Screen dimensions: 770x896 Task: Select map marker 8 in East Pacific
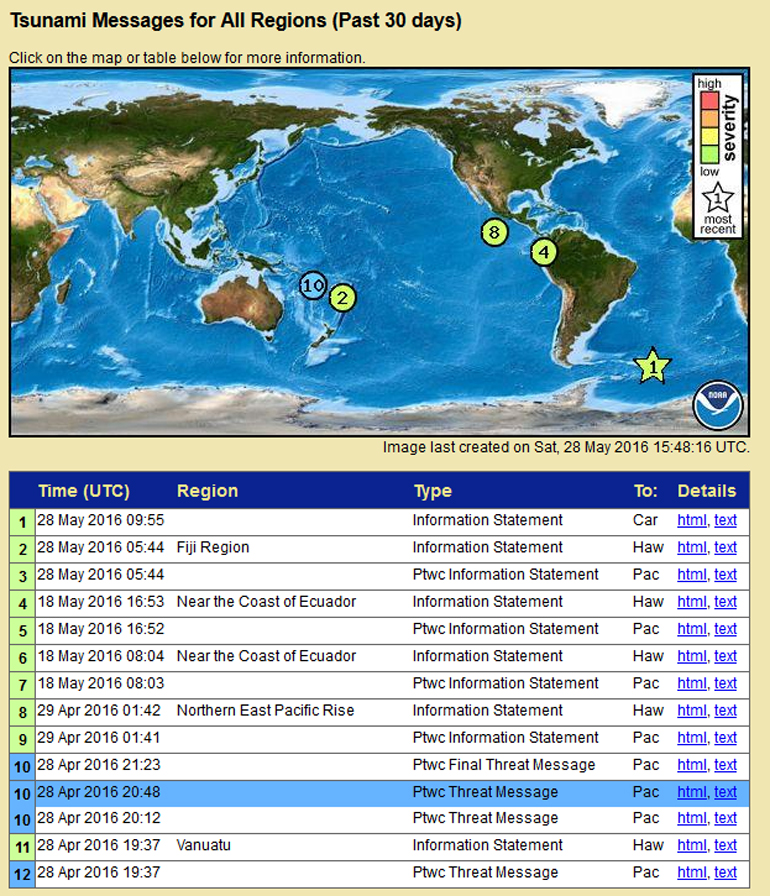pyautogui.click(x=492, y=233)
